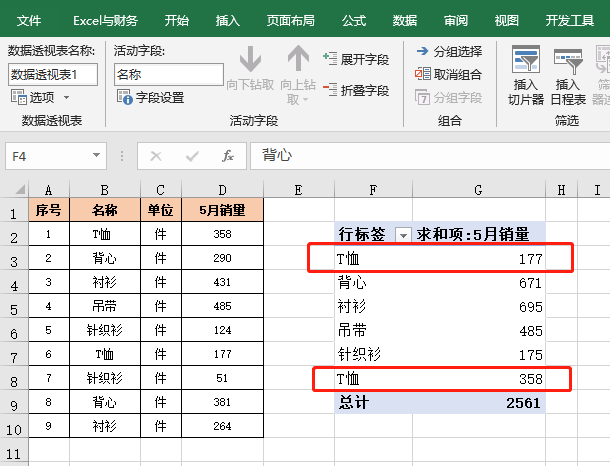This screenshot has height=466, width=610.
Task: Insert a timeline with 插入日程表 icon
Action: click(568, 60)
